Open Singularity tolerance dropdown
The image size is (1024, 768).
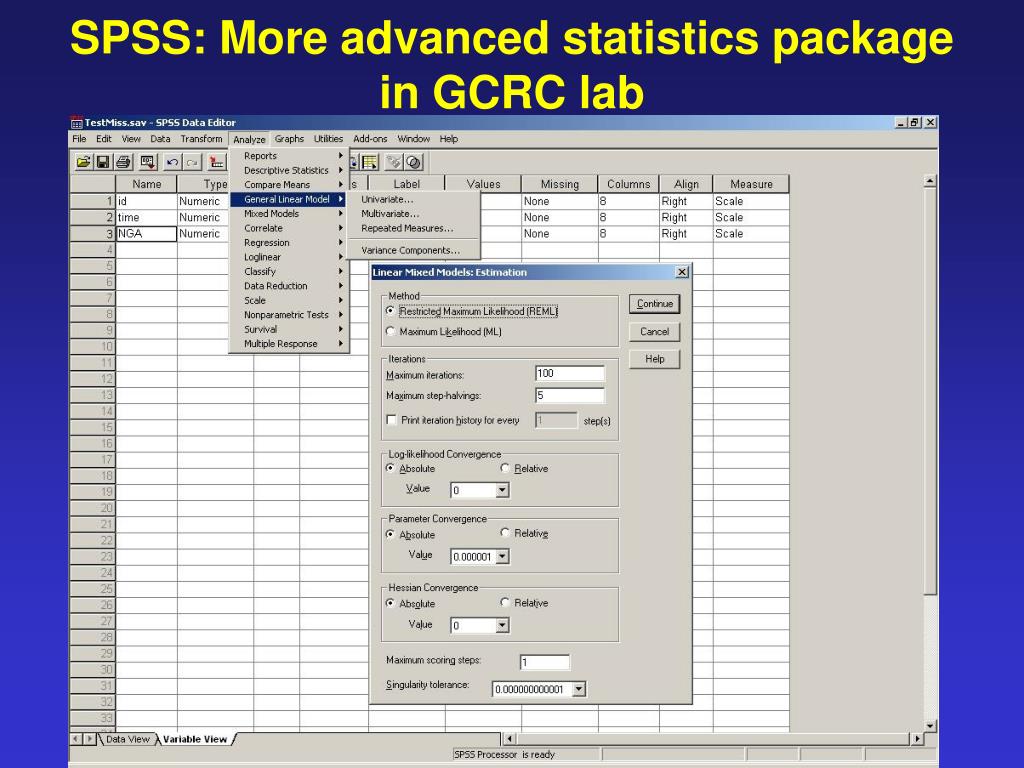pyautogui.click(x=579, y=689)
